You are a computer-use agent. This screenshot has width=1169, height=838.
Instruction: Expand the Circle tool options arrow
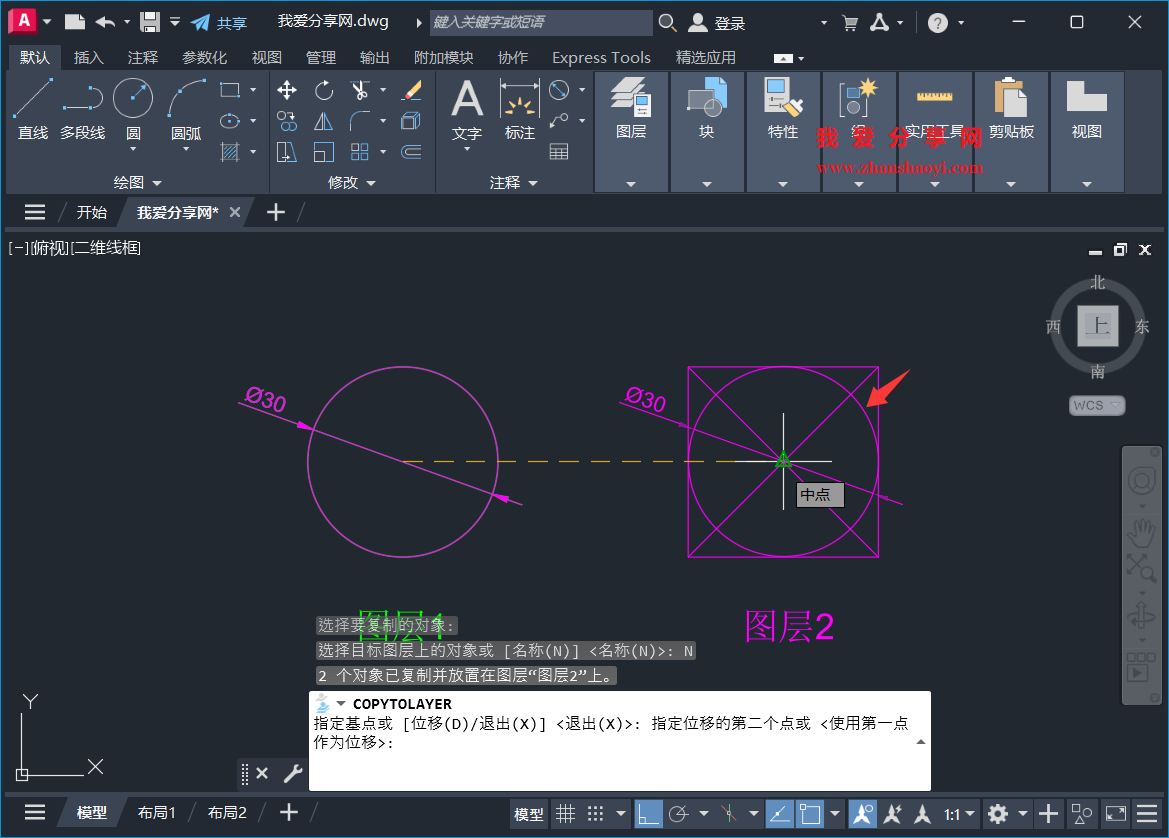point(133,150)
